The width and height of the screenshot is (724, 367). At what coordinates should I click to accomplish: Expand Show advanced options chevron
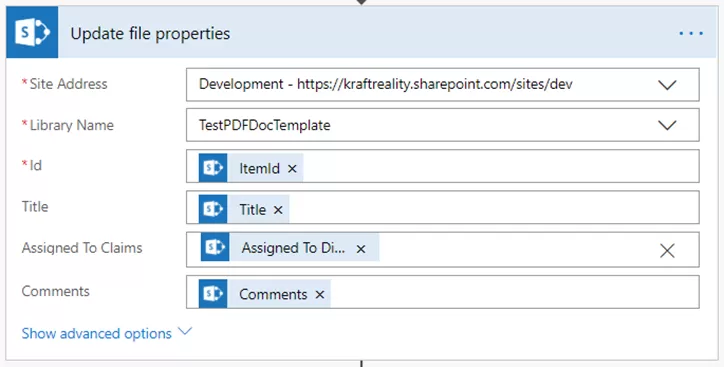pyautogui.click(x=185, y=331)
